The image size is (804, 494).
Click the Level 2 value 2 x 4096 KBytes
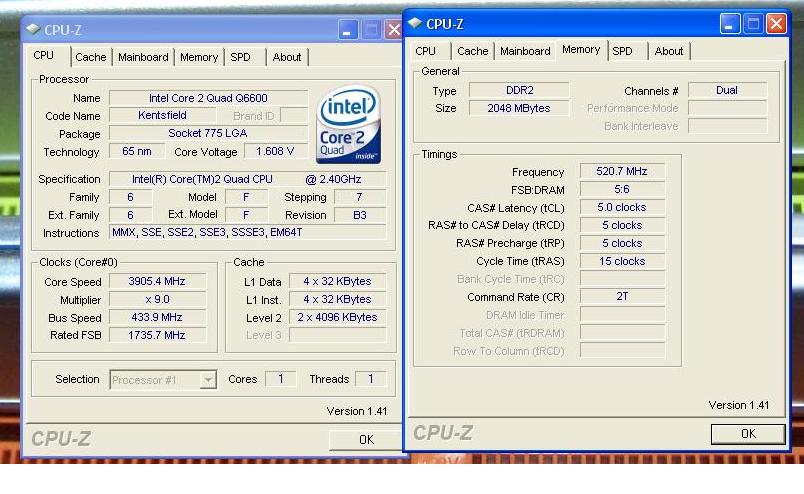click(x=337, y=317)
